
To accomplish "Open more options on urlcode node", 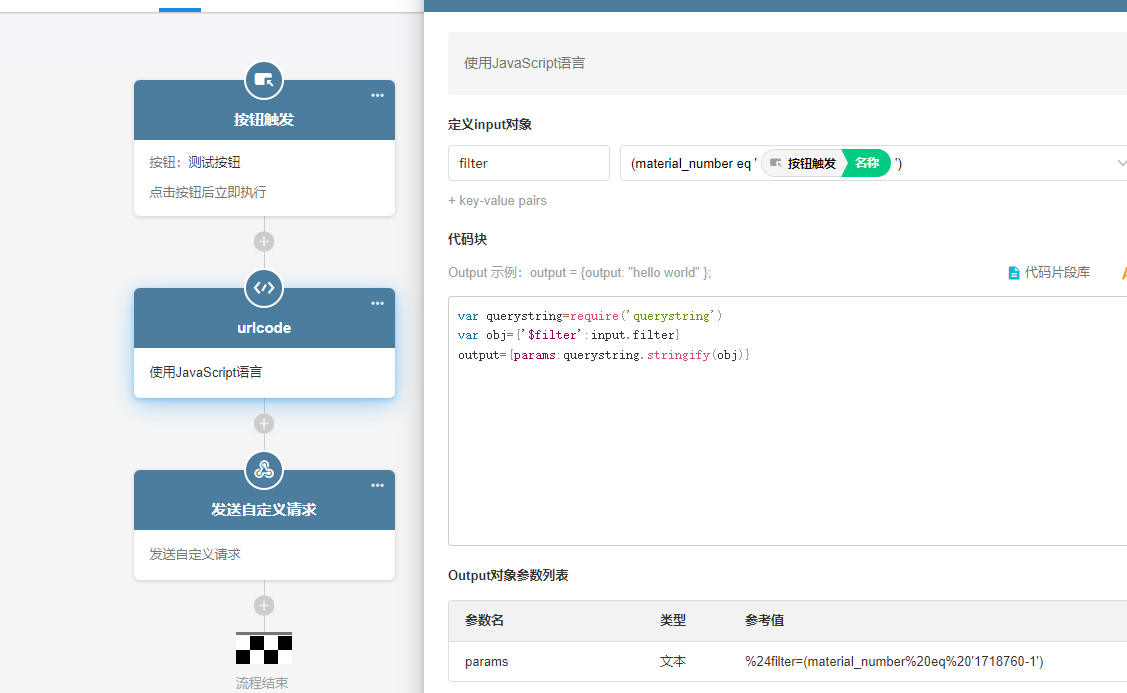I will coord(377,304).
